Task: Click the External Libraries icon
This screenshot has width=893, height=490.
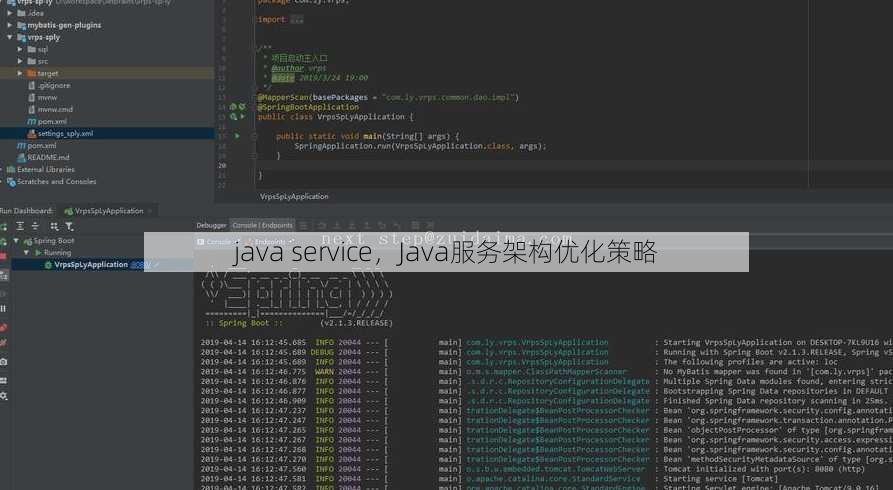Action: pos(11,169)
